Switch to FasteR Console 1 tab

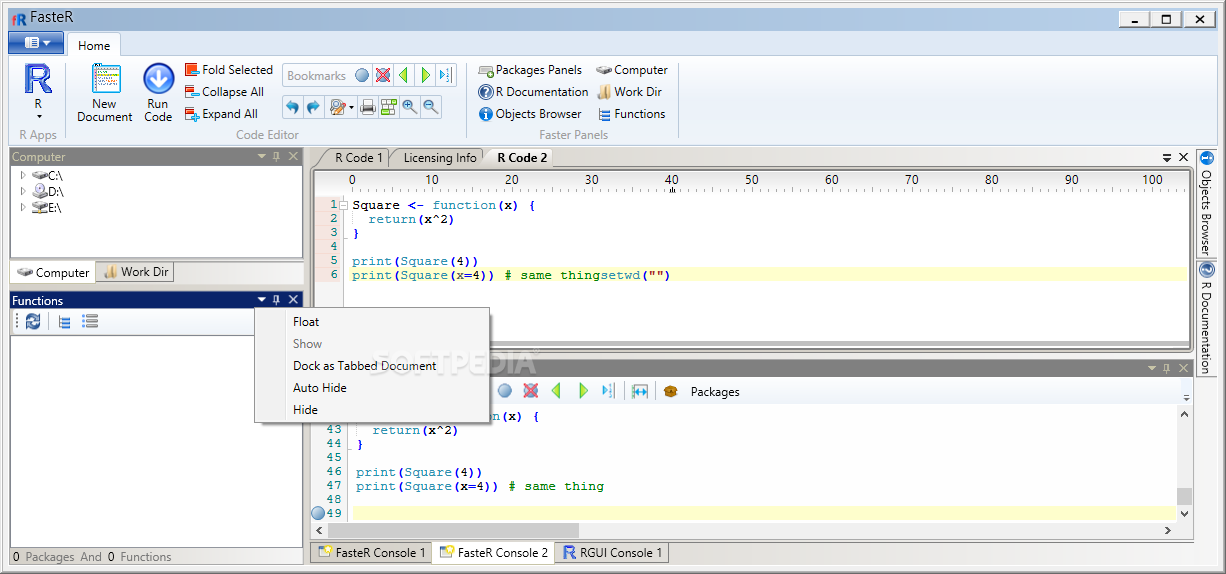pyautogui.click(x=371, y=552)
